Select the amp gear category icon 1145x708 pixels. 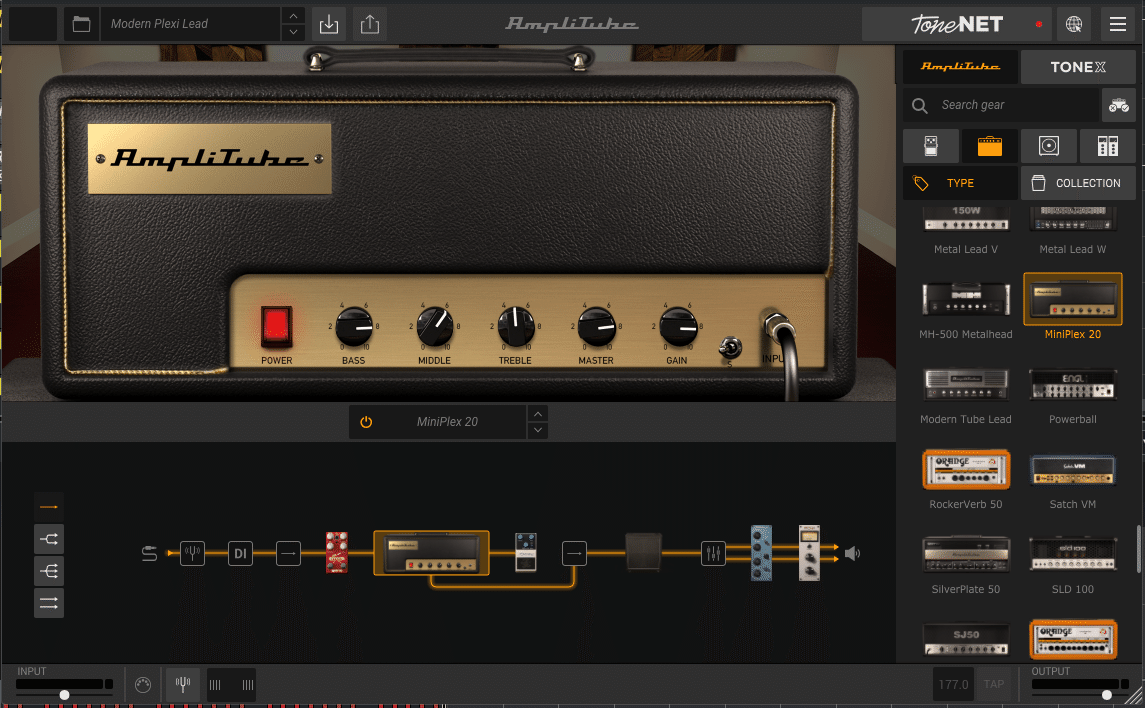989,146
